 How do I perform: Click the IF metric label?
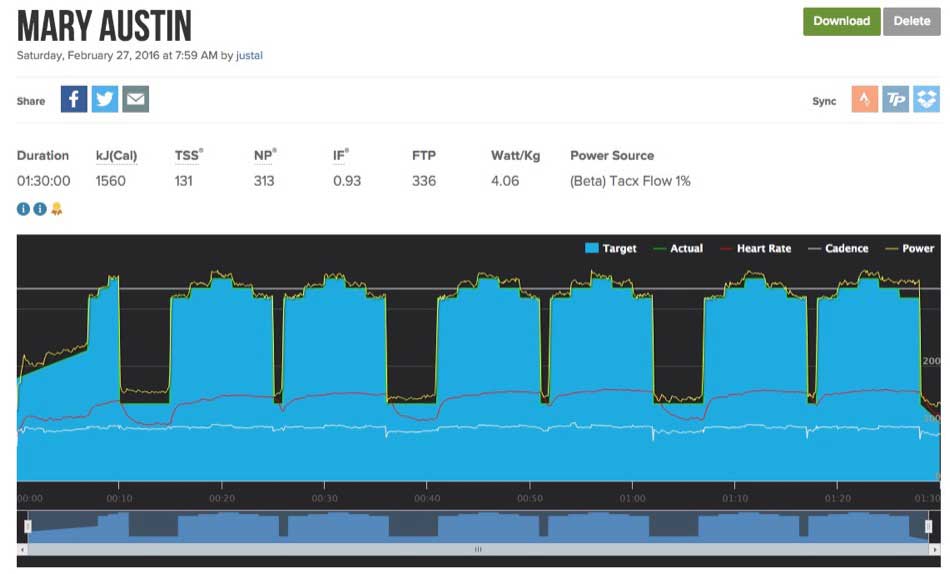[340, 156]
